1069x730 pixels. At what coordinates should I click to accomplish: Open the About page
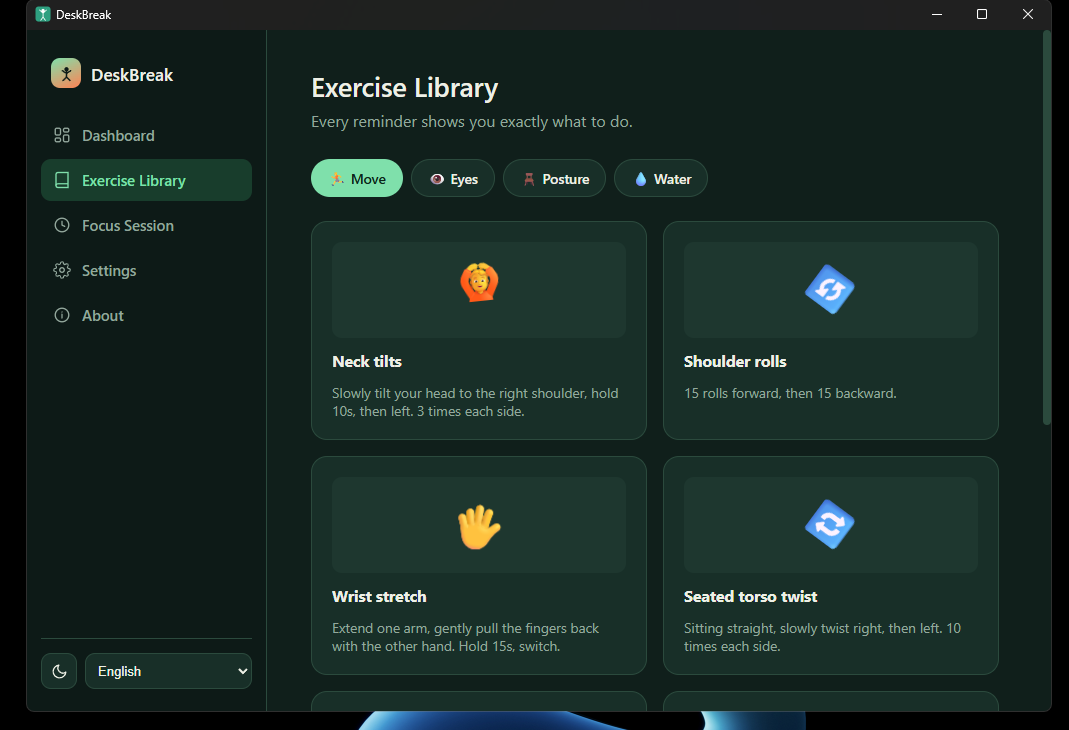coord(147,315)
